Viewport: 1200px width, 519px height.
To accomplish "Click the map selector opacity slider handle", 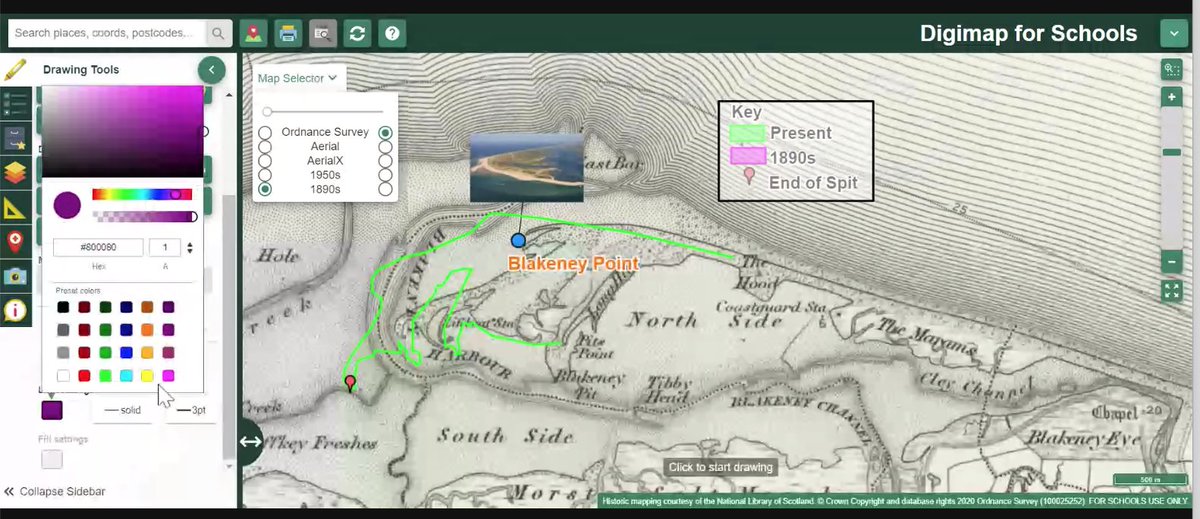I will (x=267, y=112).
